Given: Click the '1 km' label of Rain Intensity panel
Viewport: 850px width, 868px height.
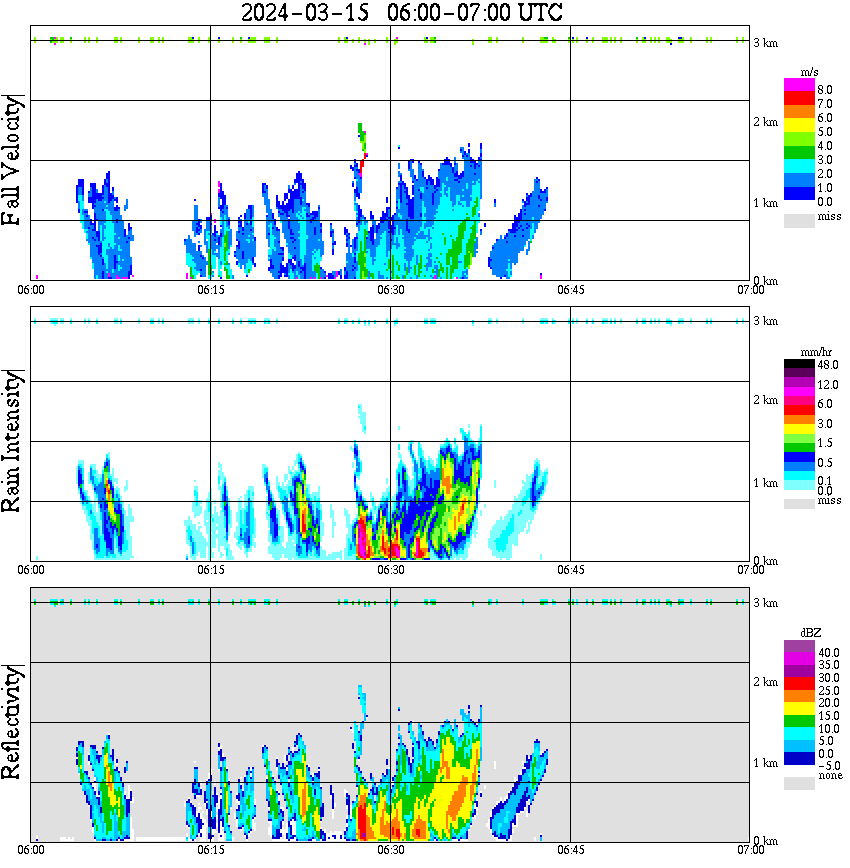Looking at the screenshot, I should [x=765, y=483].
